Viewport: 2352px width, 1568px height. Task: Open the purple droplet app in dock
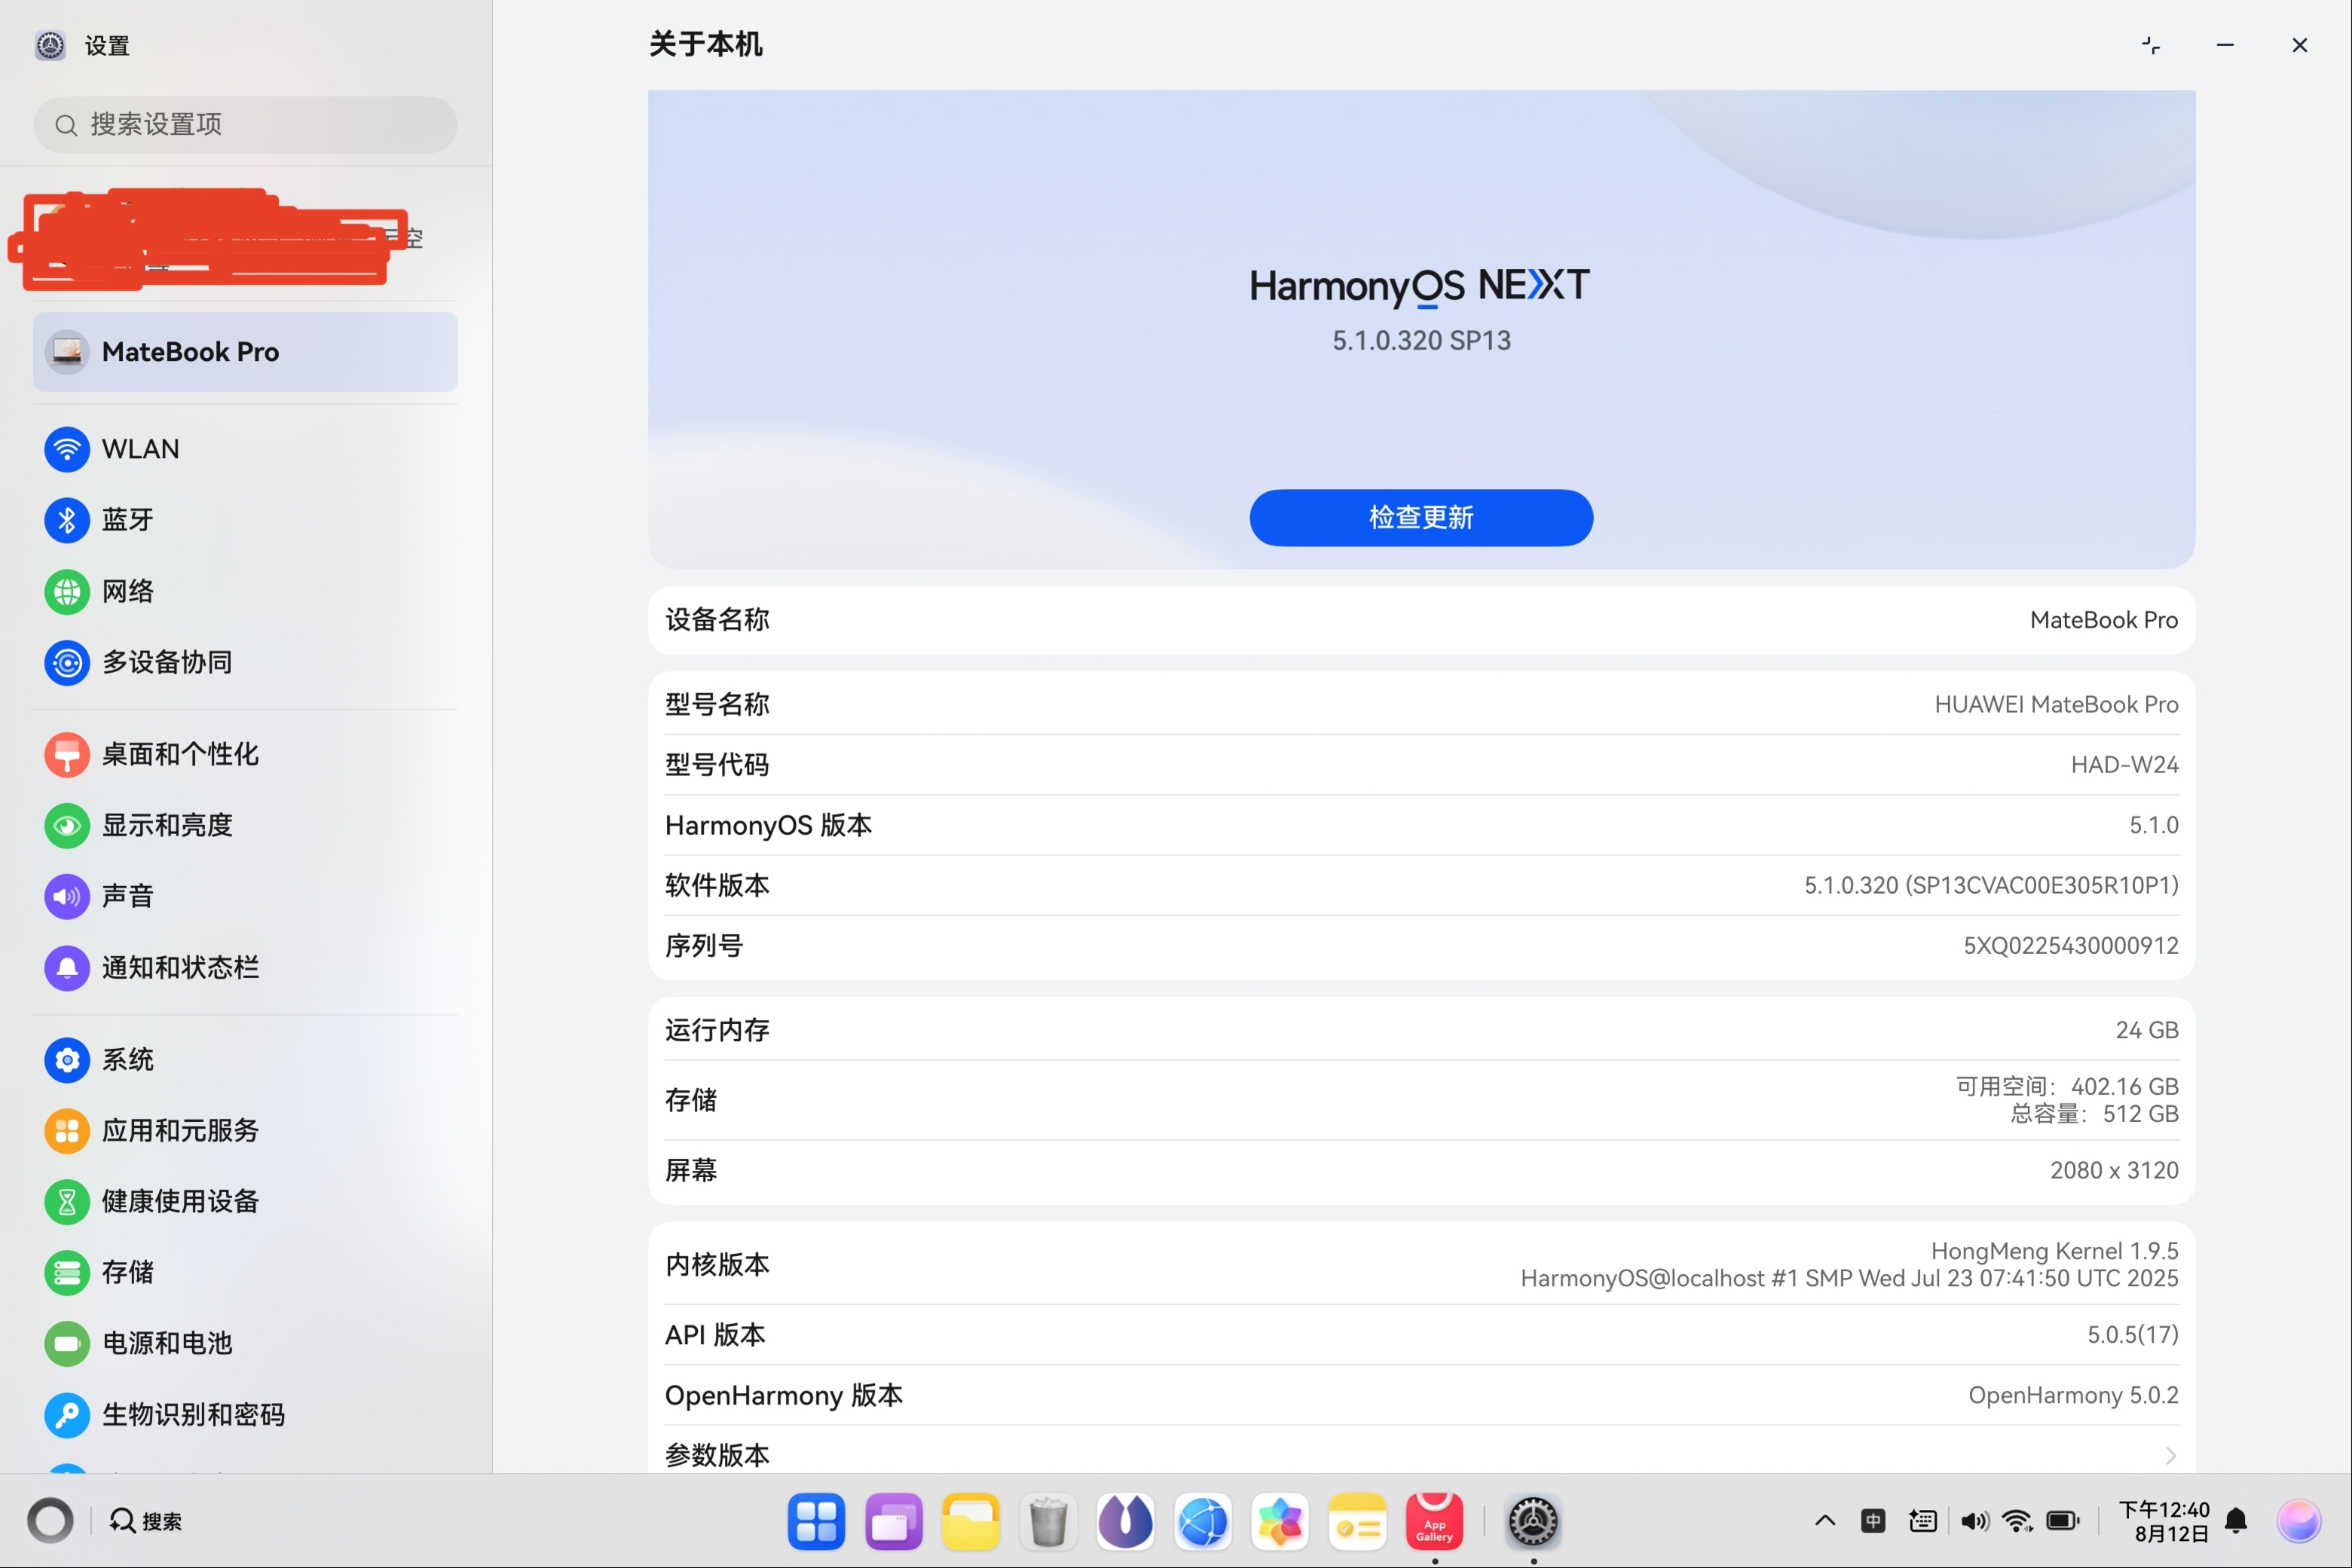pos(1125,1522)
